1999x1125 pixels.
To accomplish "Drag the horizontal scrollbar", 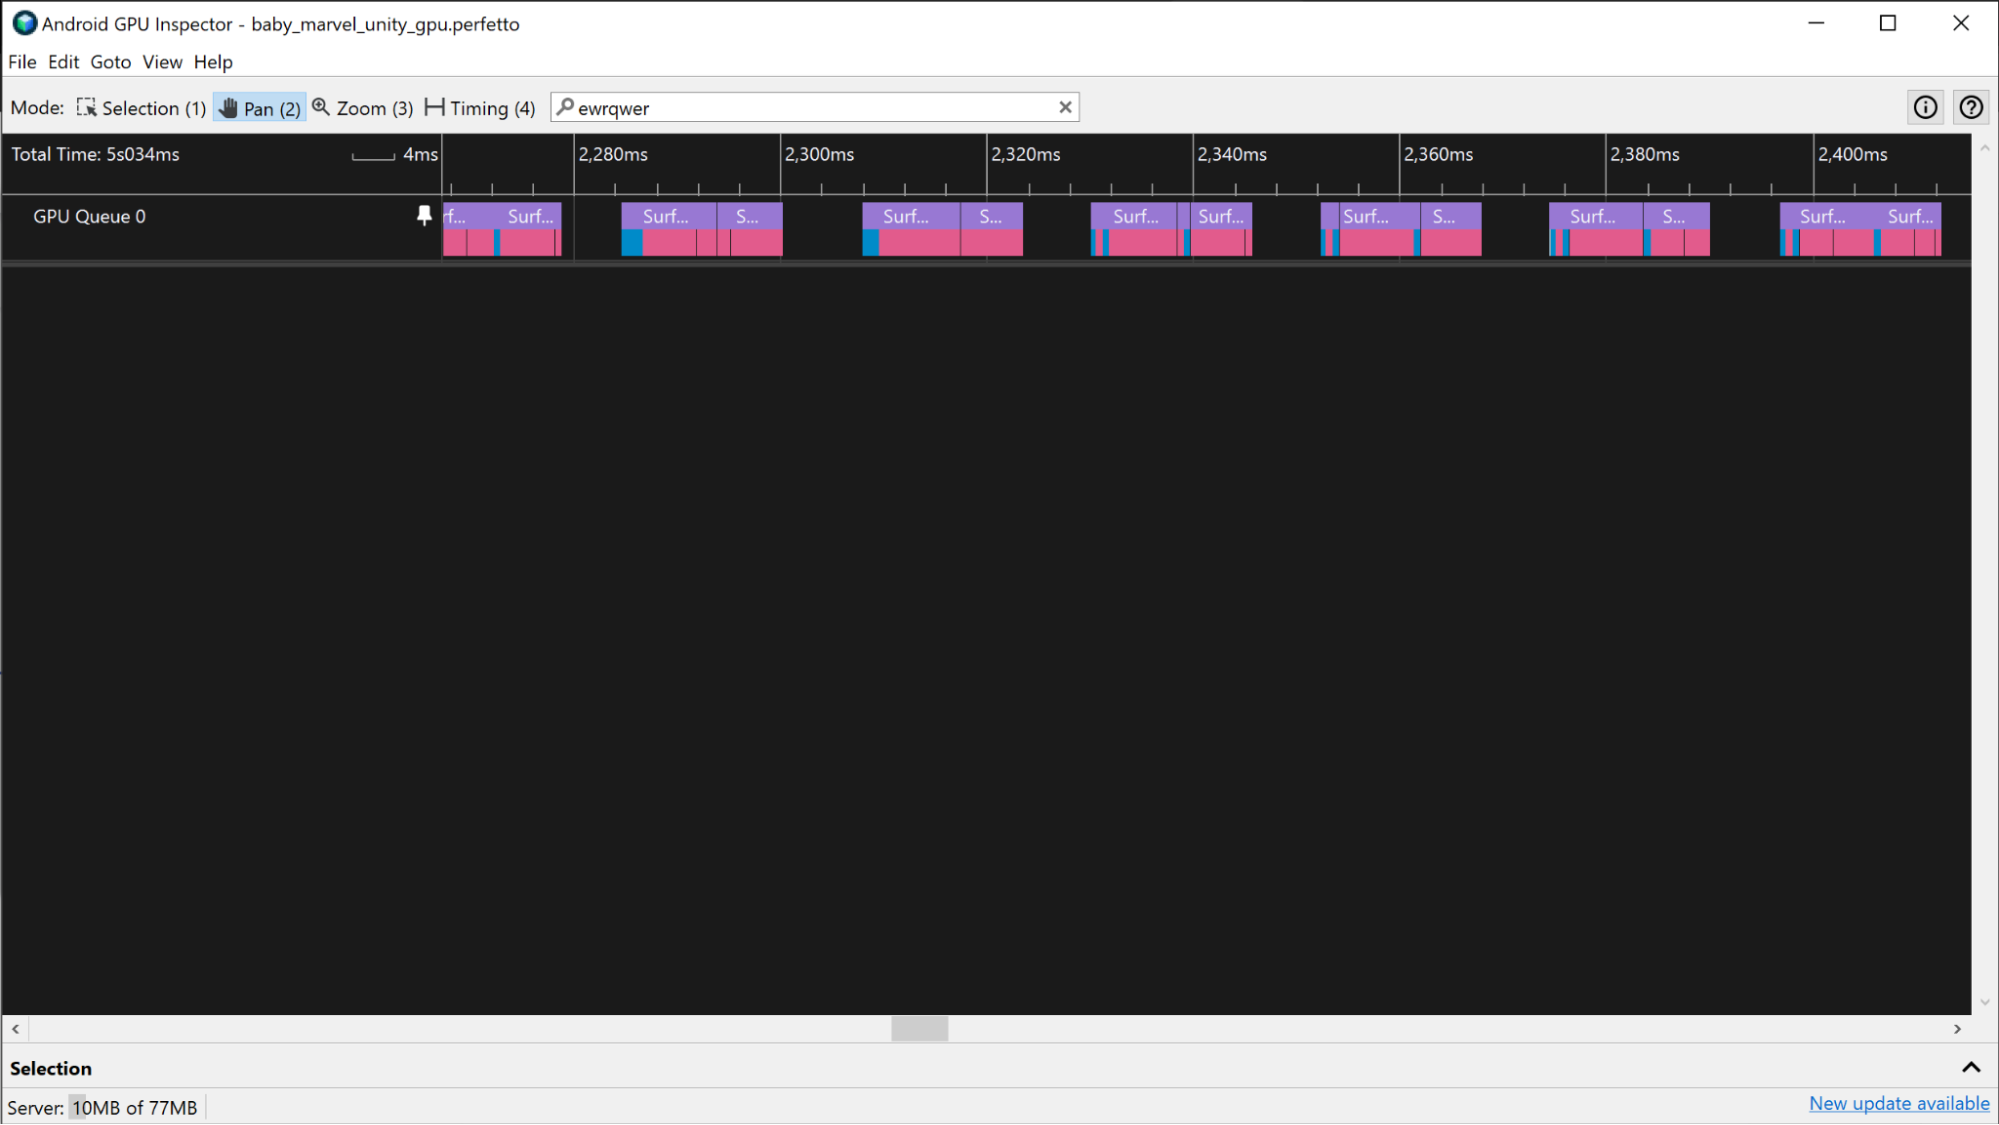I will pos(918,1029).
